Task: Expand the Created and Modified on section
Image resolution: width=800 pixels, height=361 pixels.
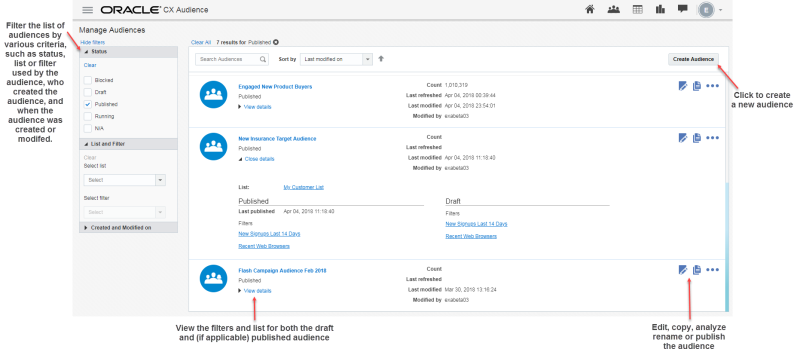Action: tap(129, 227)
